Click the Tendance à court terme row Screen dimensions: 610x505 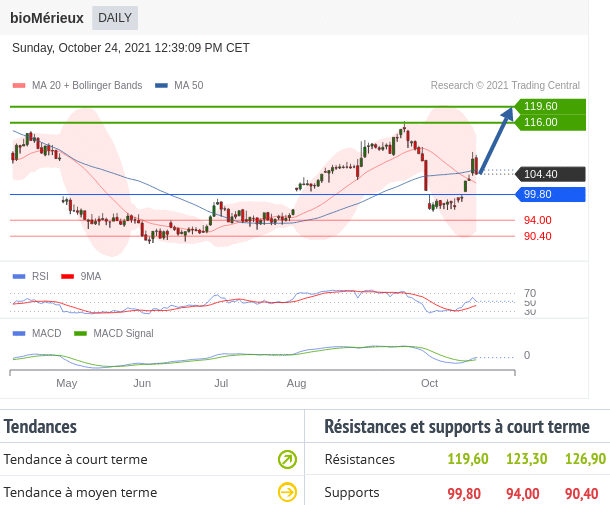[x=152, y=459]
